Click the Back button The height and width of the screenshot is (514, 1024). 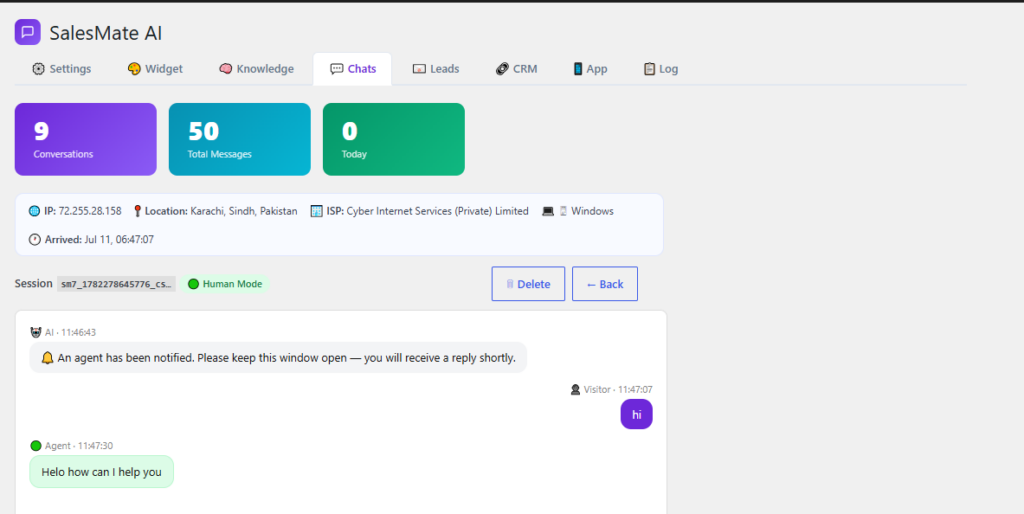[605, 284]
